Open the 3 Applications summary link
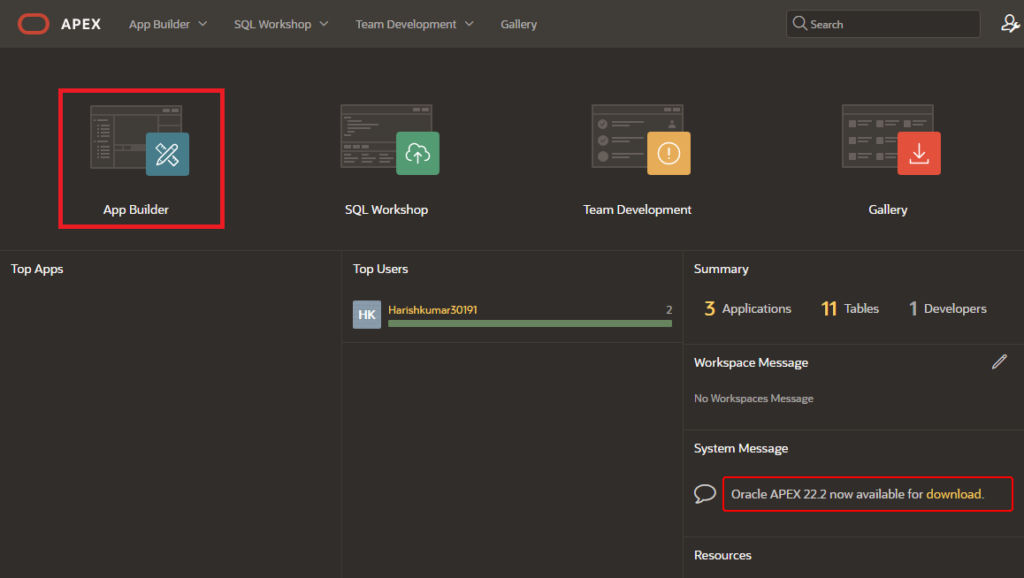Viewport: 1024px width, 578px height. point(747,309)
